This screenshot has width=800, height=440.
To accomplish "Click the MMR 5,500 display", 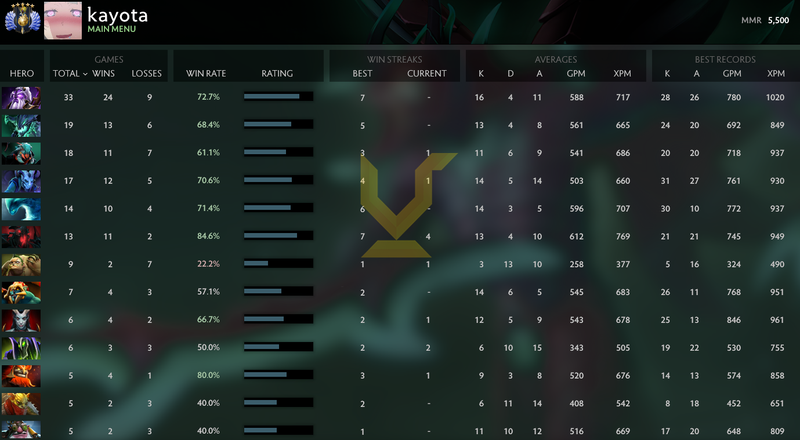I will click(765, 20).
